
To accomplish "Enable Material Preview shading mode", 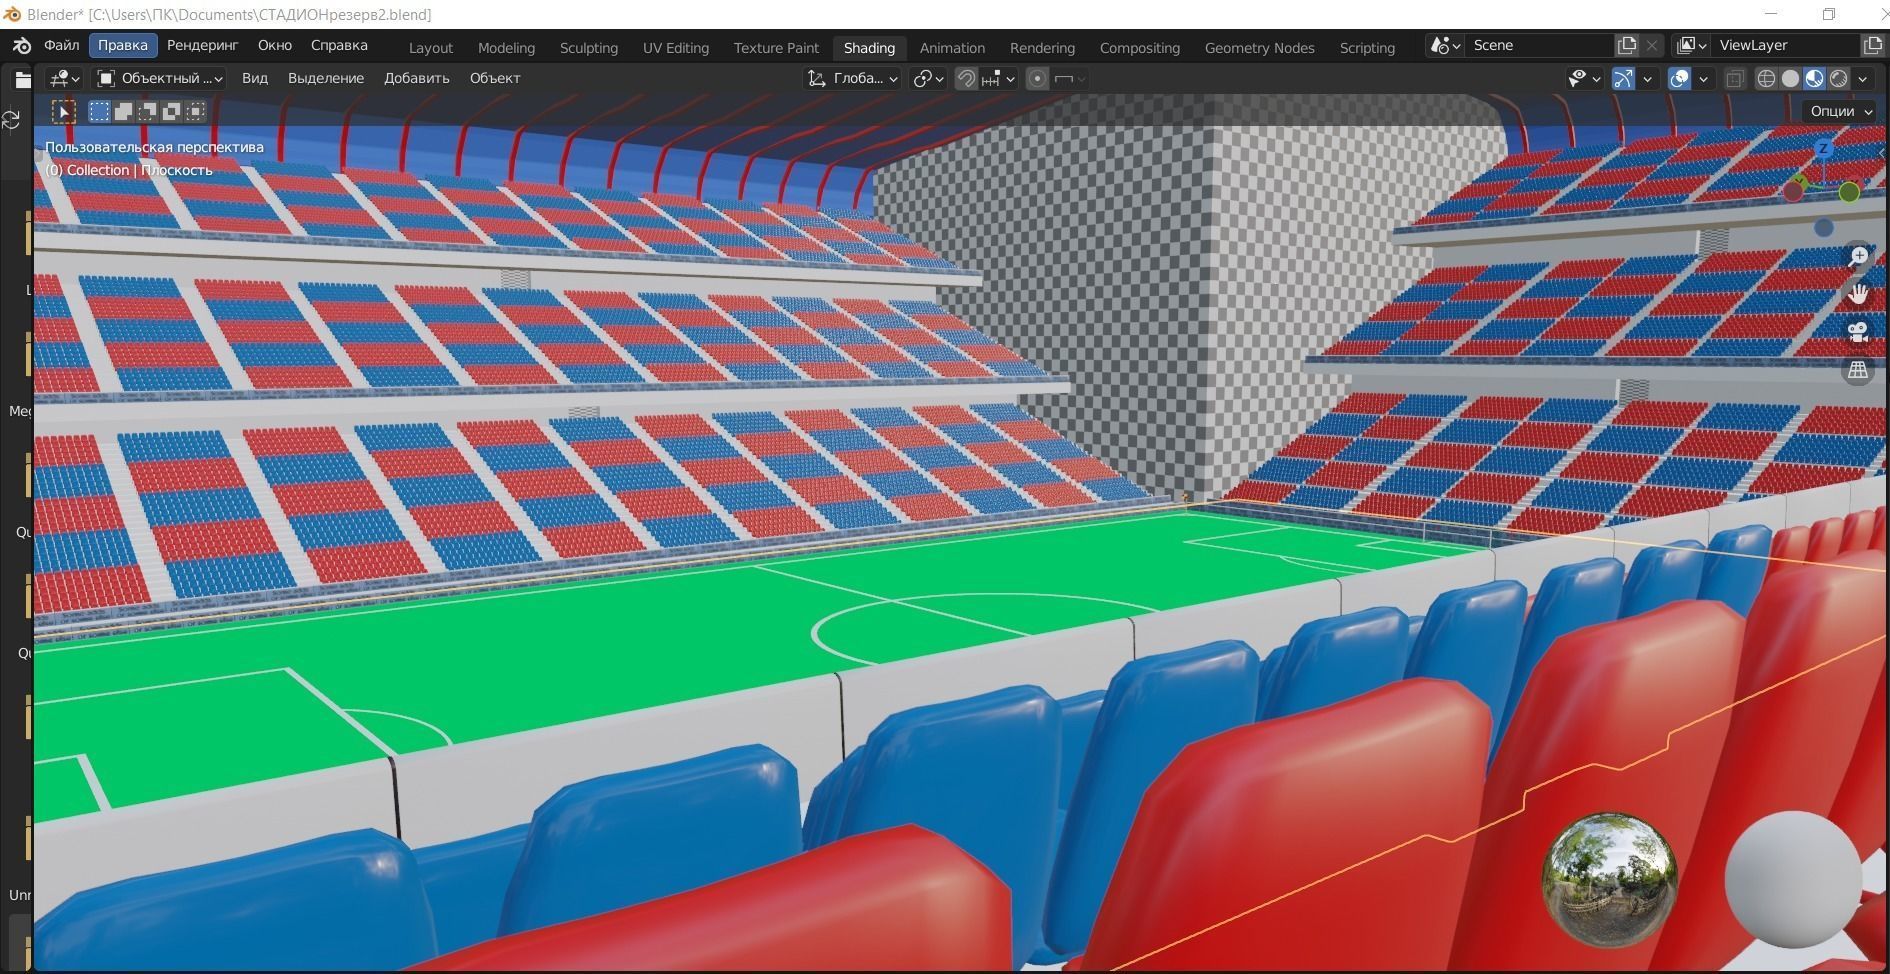I will point(1815,78).
